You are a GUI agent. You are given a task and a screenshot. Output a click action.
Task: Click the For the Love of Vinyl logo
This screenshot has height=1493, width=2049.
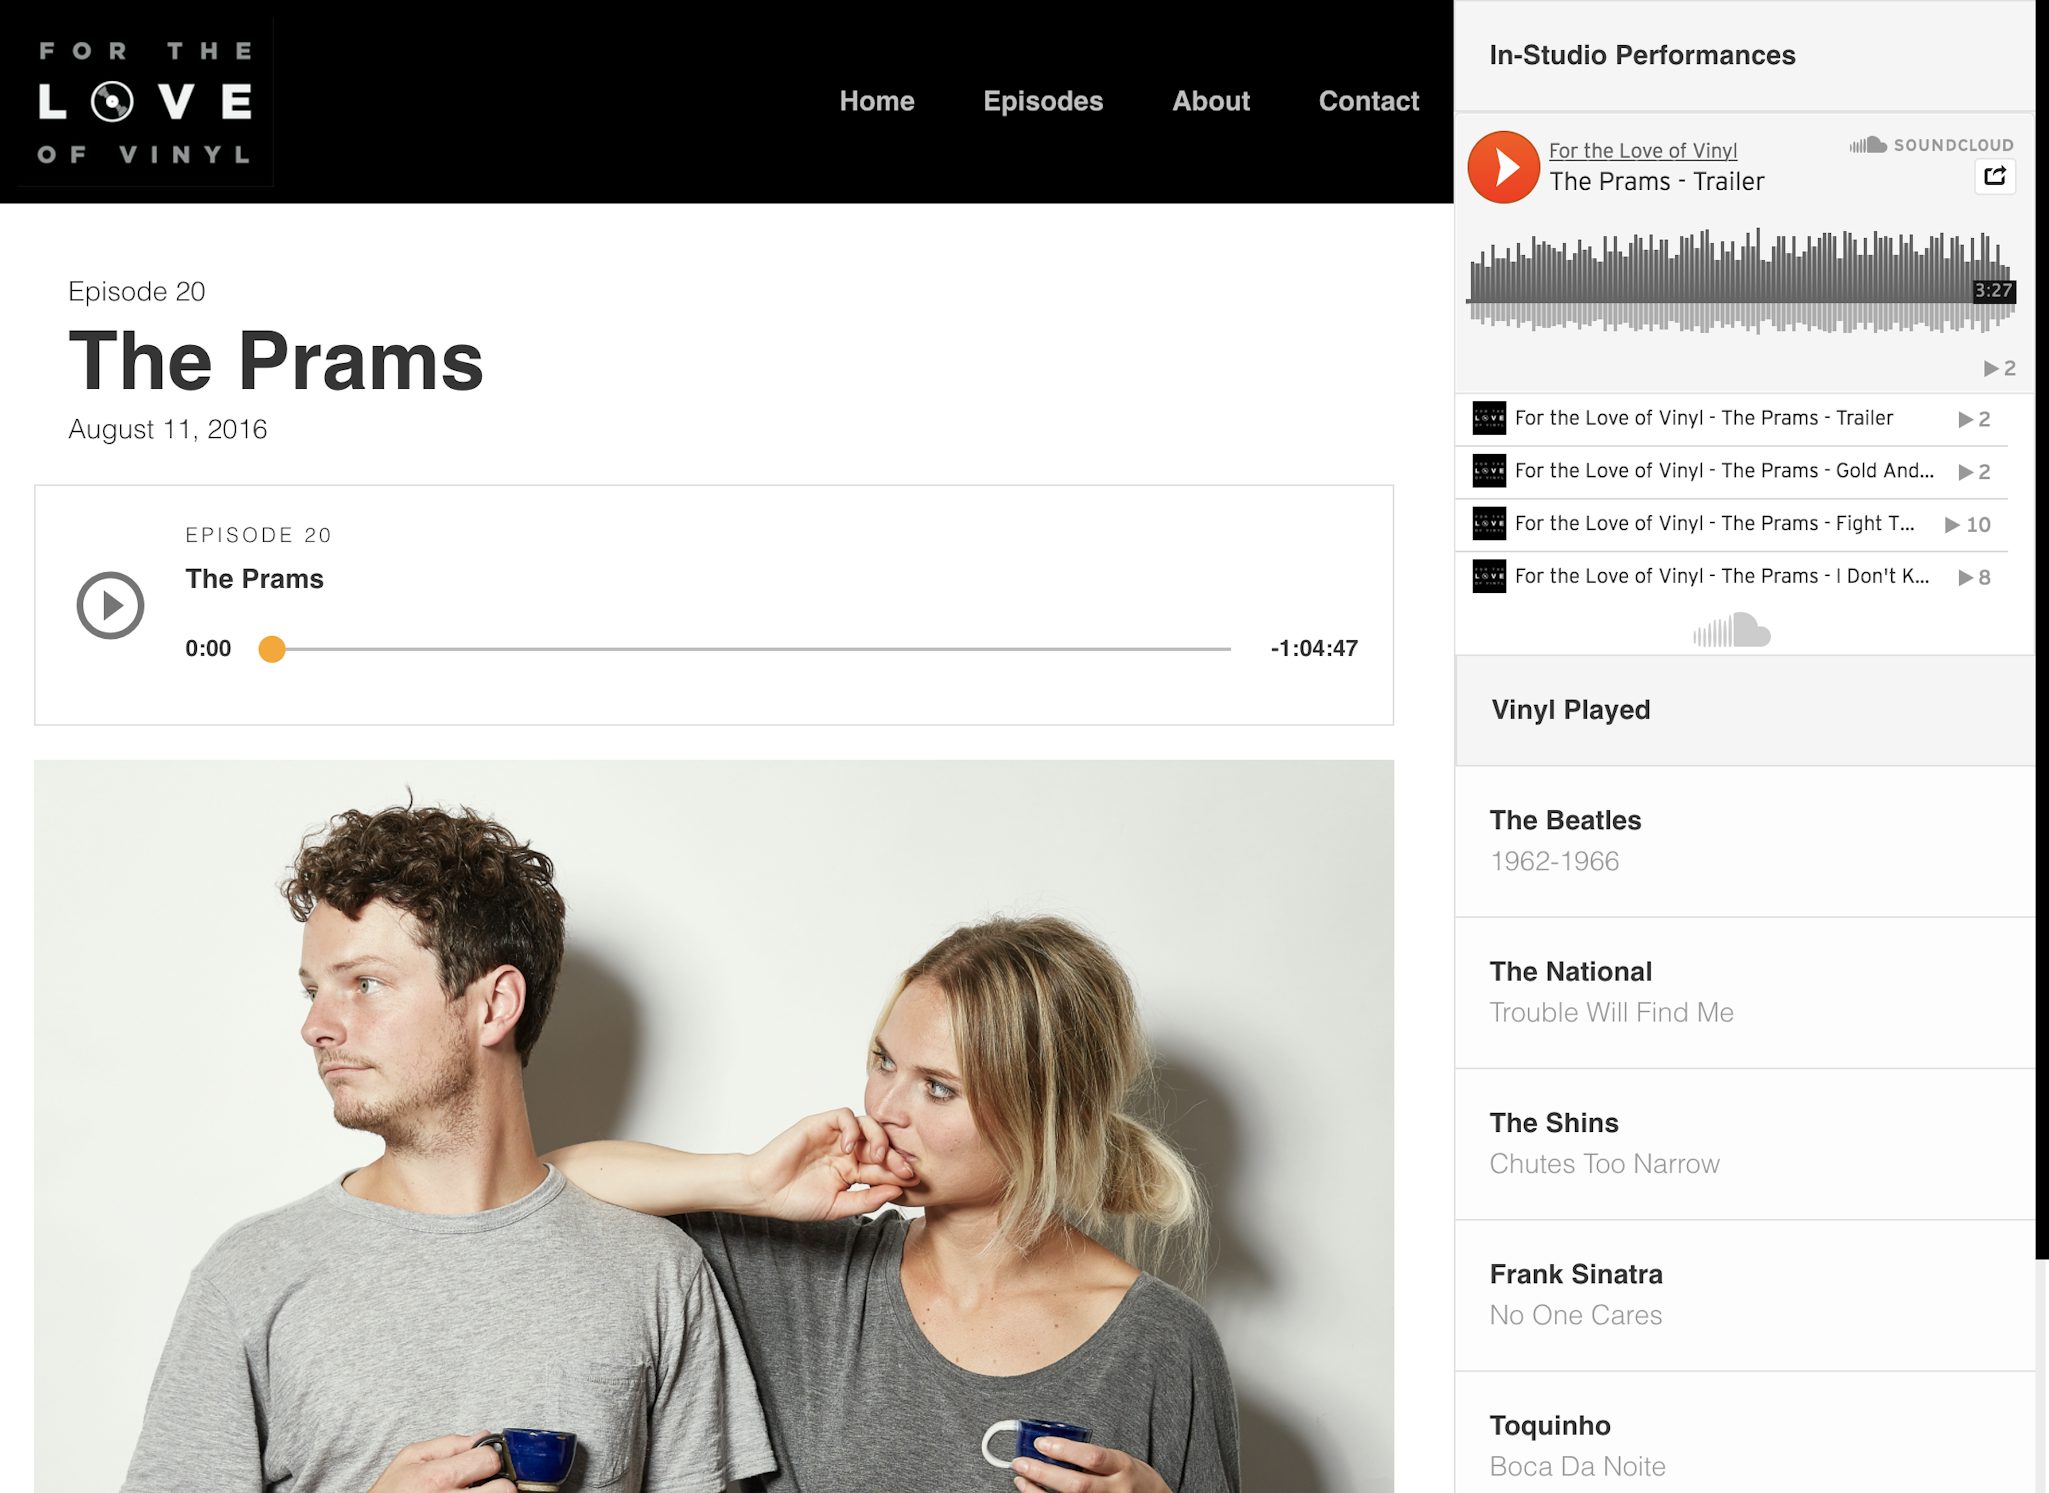tap(144, 101)
